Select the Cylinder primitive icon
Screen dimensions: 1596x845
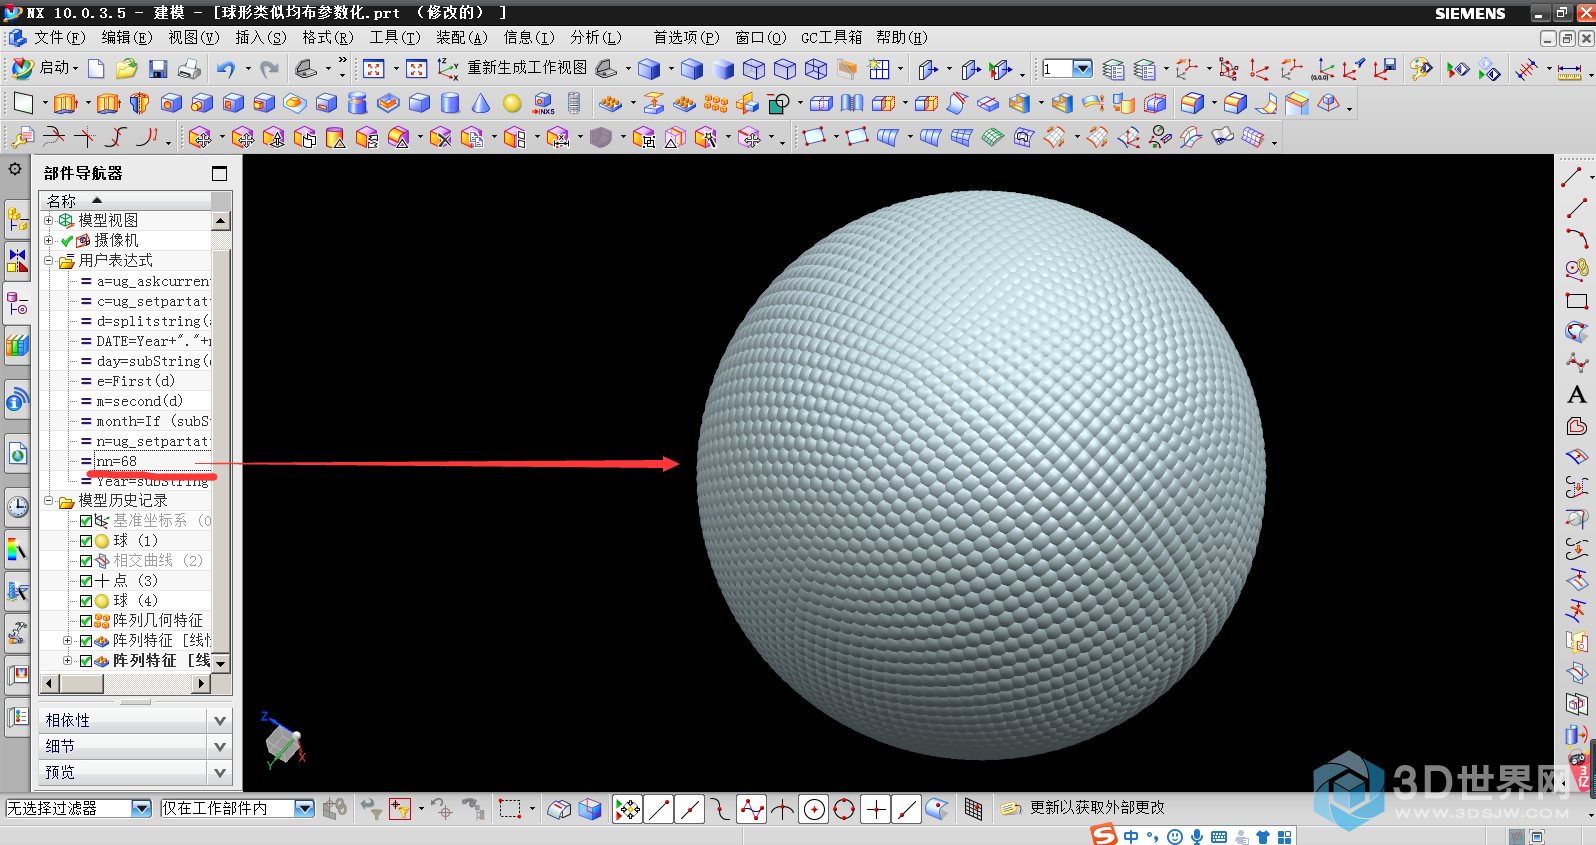(x=451, y=103)
